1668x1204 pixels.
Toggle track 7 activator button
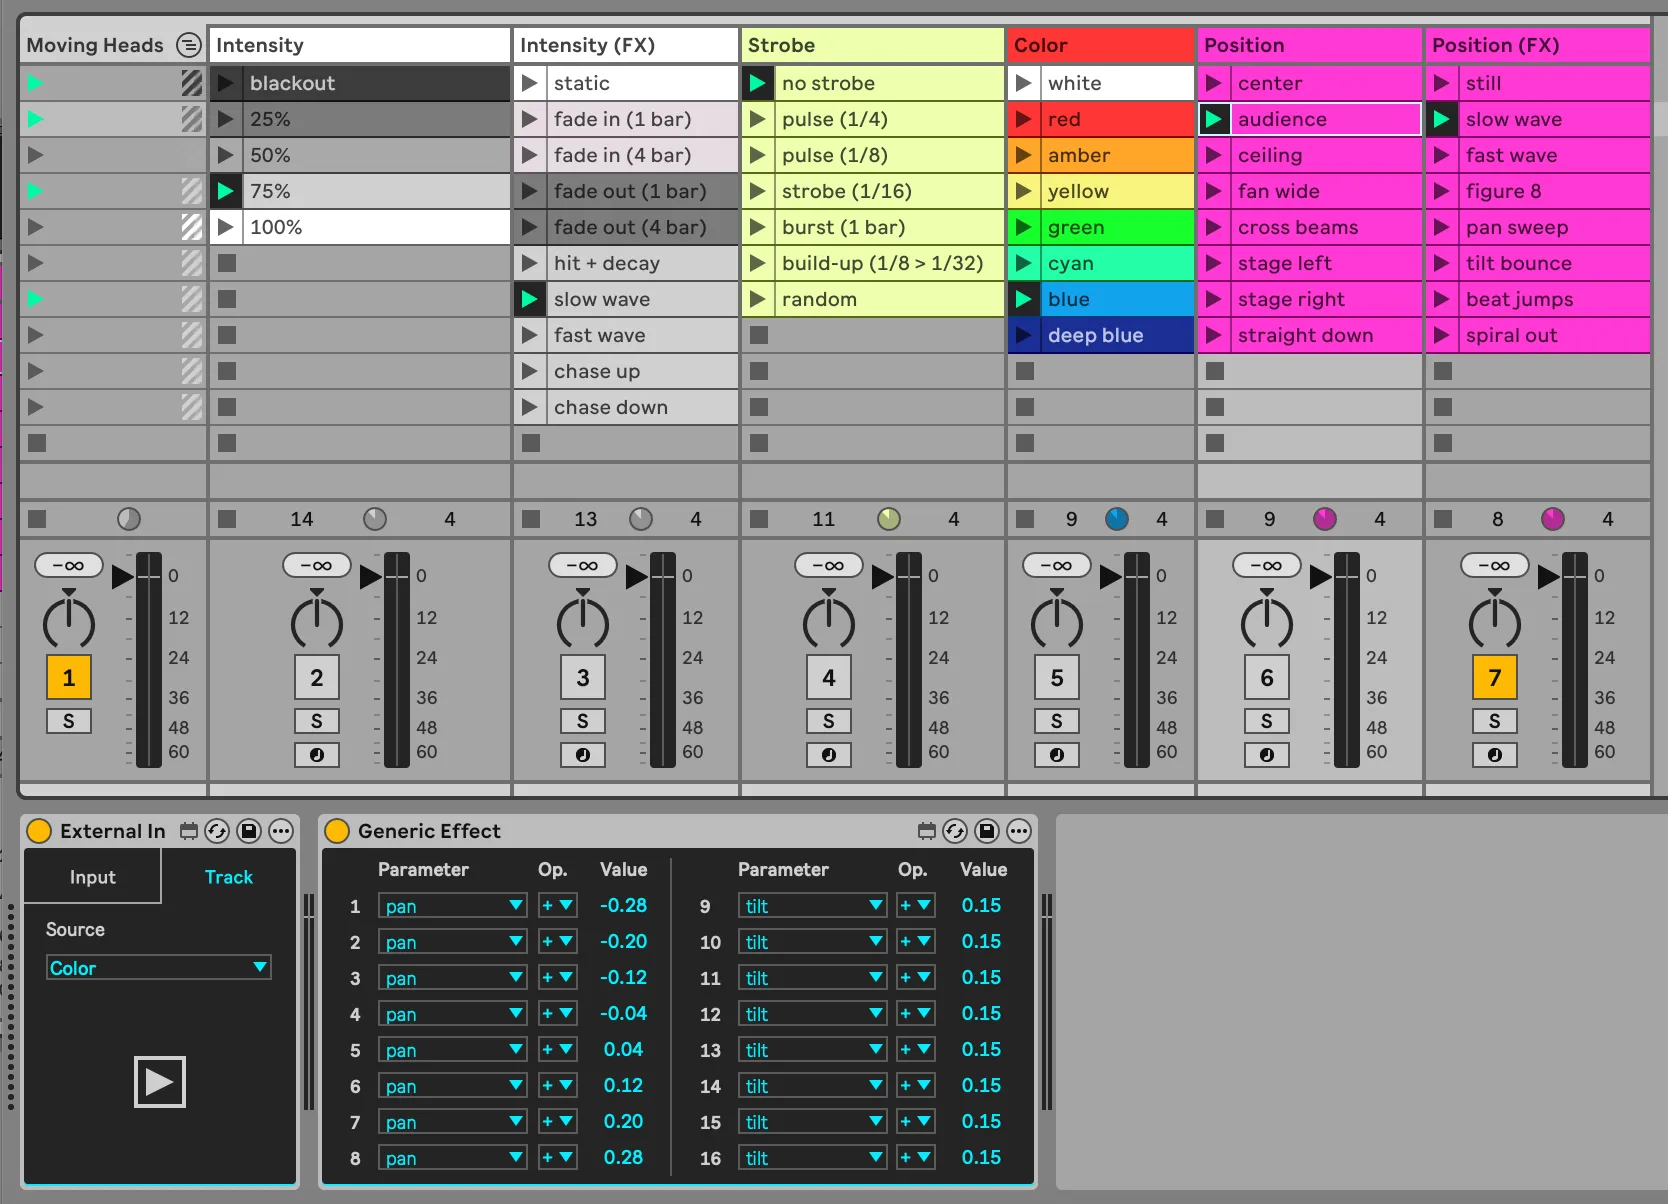tap(1495, 678)
